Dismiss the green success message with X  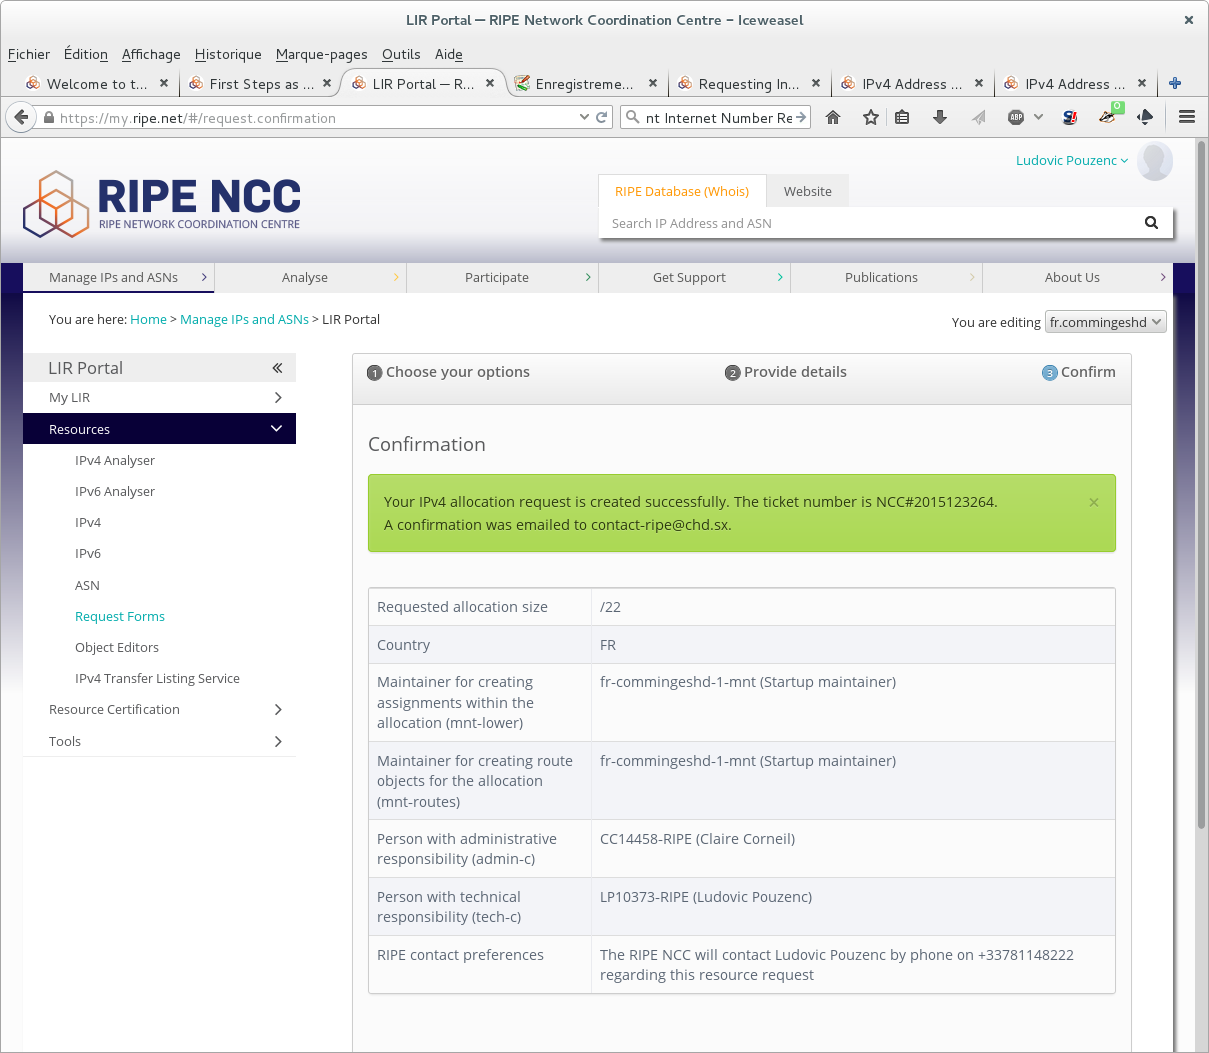pyautogui.click(x=1094, y=502)
